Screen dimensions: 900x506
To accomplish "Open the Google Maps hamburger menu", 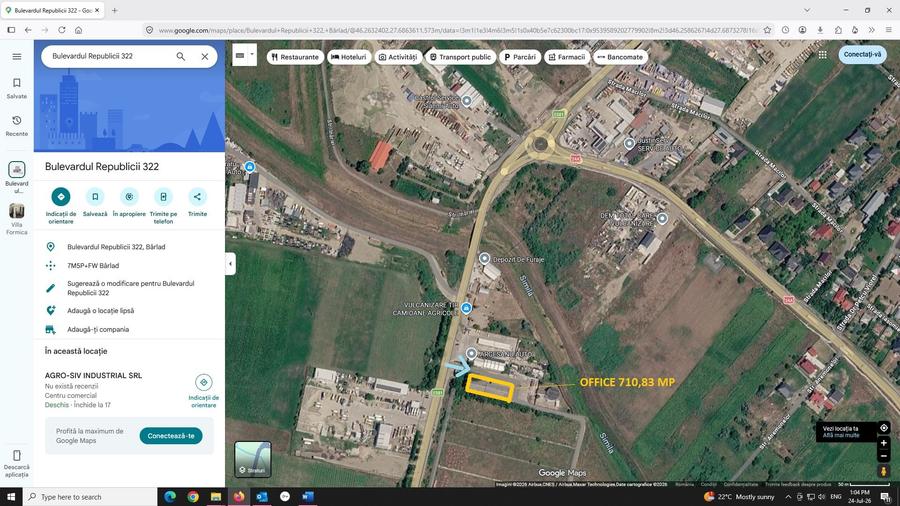I will (17, 56).
